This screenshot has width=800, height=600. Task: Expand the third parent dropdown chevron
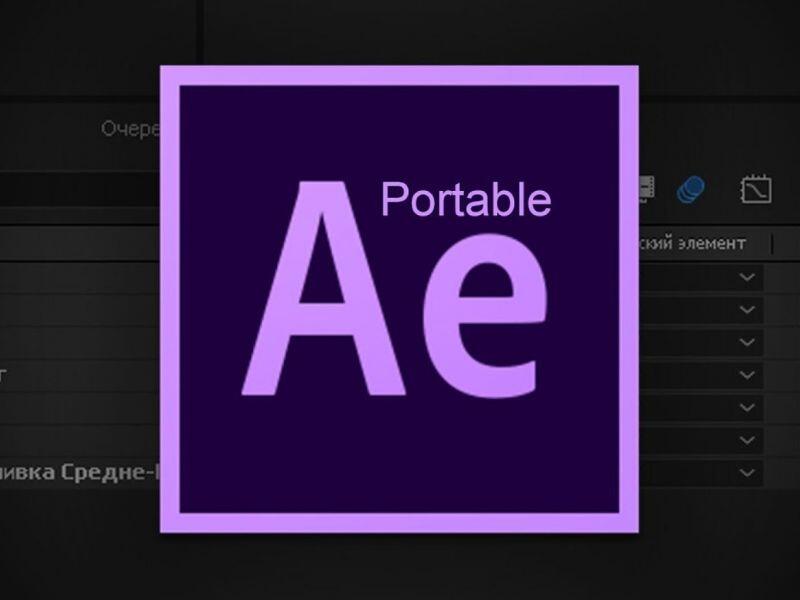(x=747, y=342)
